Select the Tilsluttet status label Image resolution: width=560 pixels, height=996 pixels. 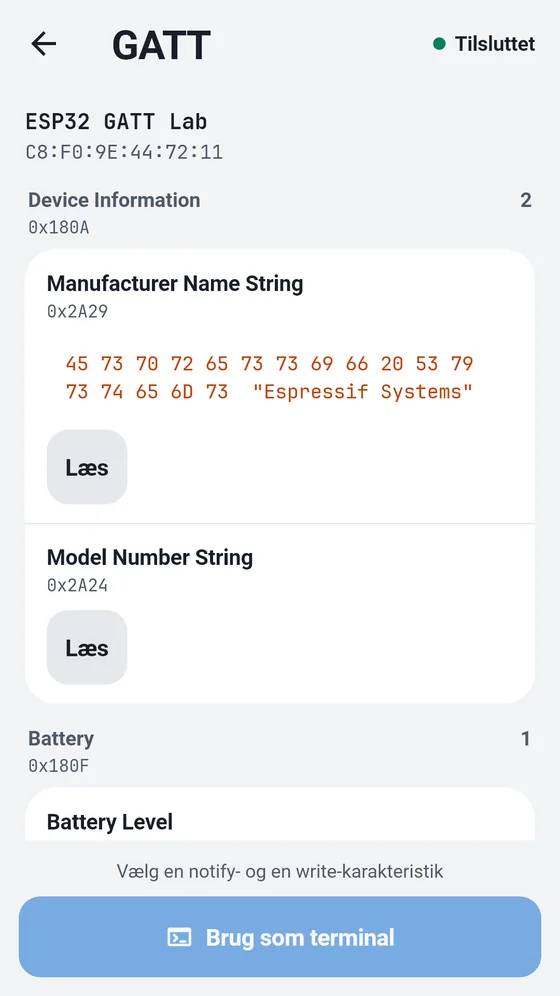coord(495,44)
